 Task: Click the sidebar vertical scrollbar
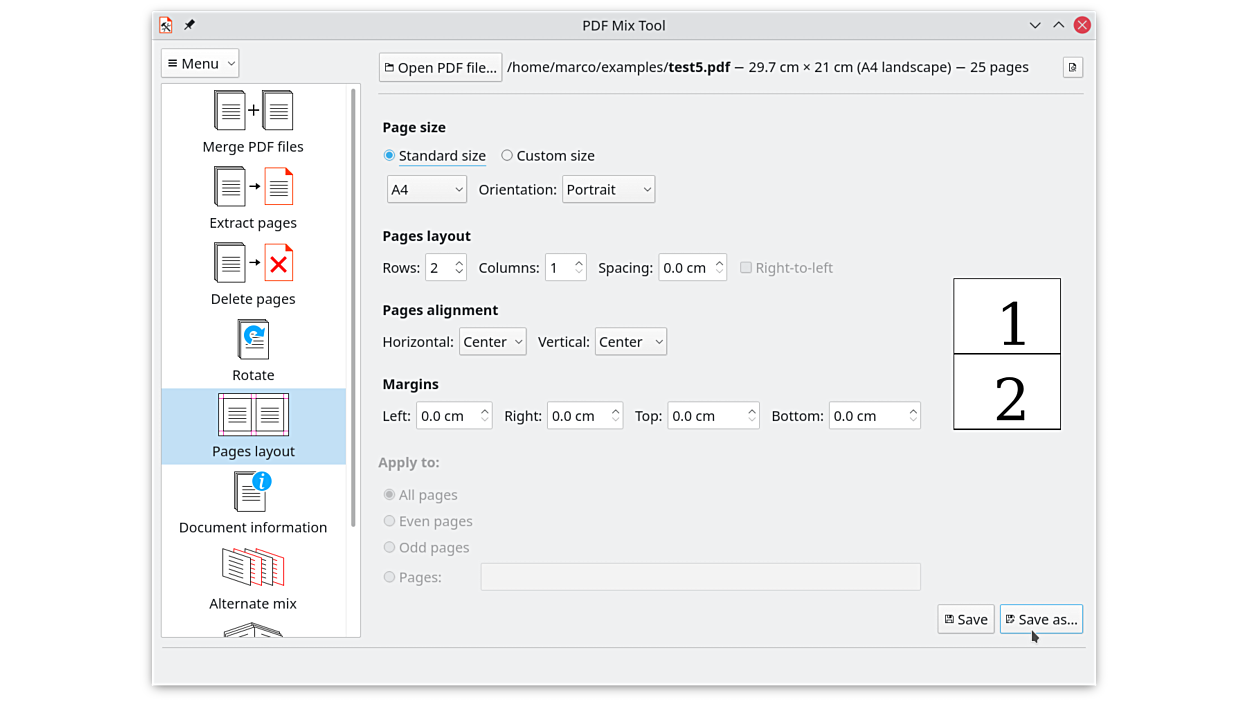[x=353, y=300]
